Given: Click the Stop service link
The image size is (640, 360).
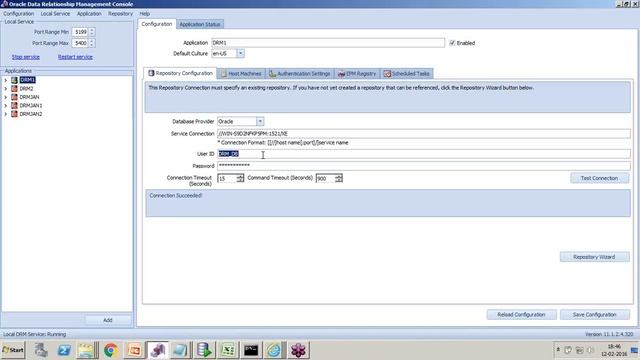Looking at the screenshot, I should (26, 57).
